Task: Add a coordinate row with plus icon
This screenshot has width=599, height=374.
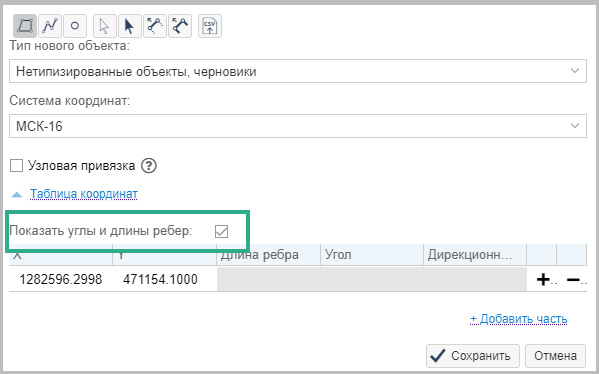Action: click(x=543, y=280)
